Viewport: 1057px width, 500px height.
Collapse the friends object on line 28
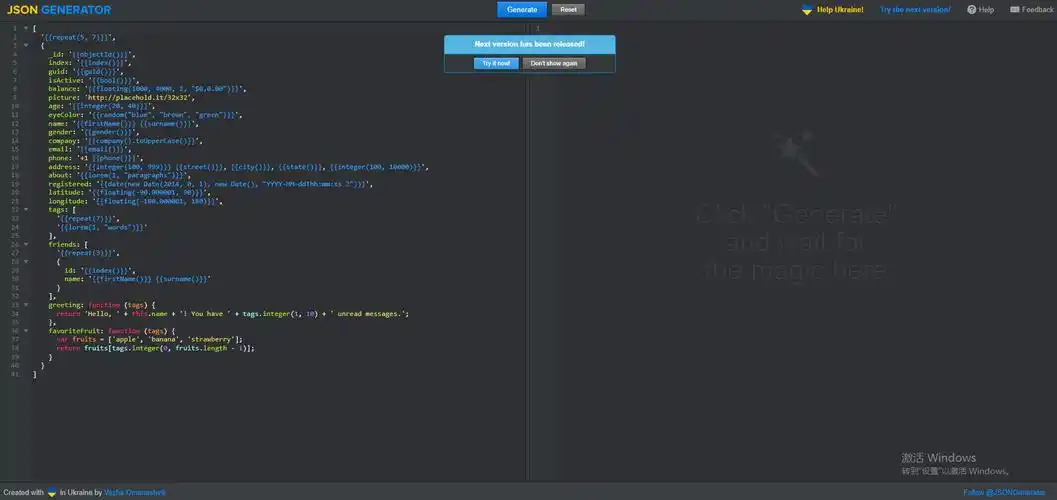(x=27, y=261)
